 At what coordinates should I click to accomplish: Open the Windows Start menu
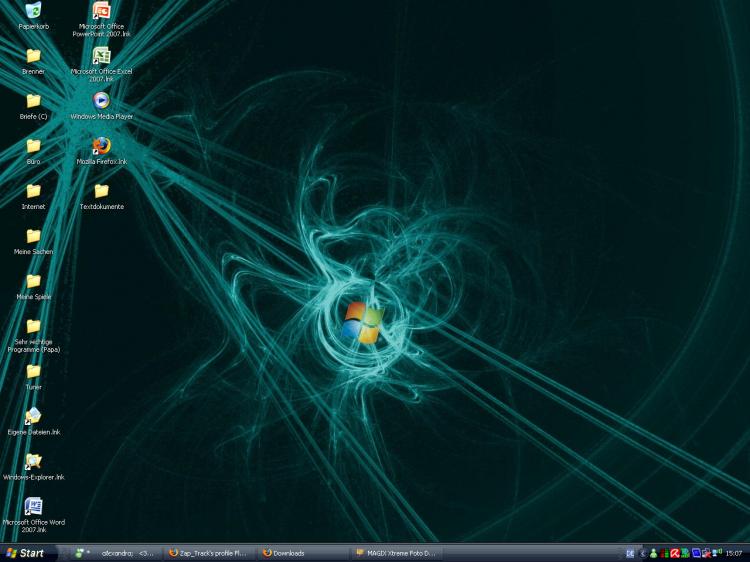(x=26, y=552)
